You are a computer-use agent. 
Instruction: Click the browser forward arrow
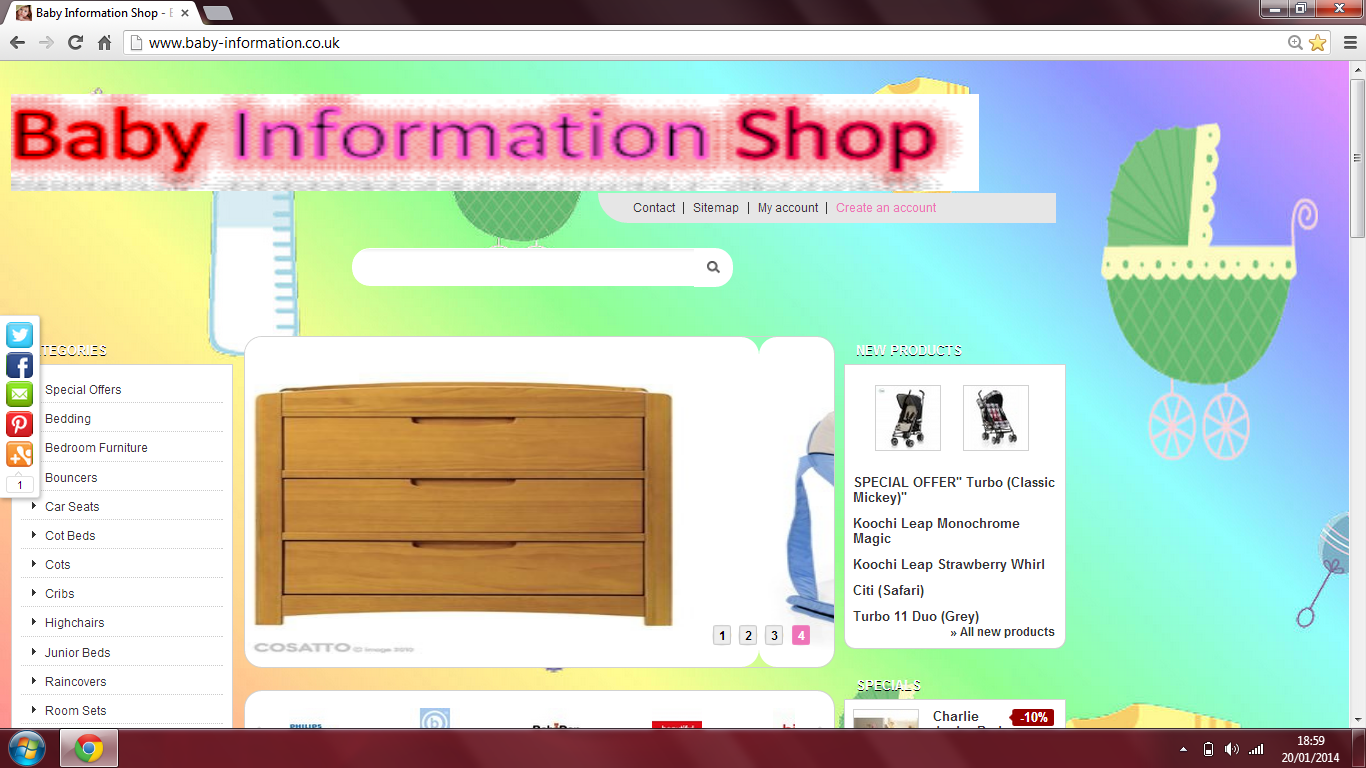tap(46, 43)
